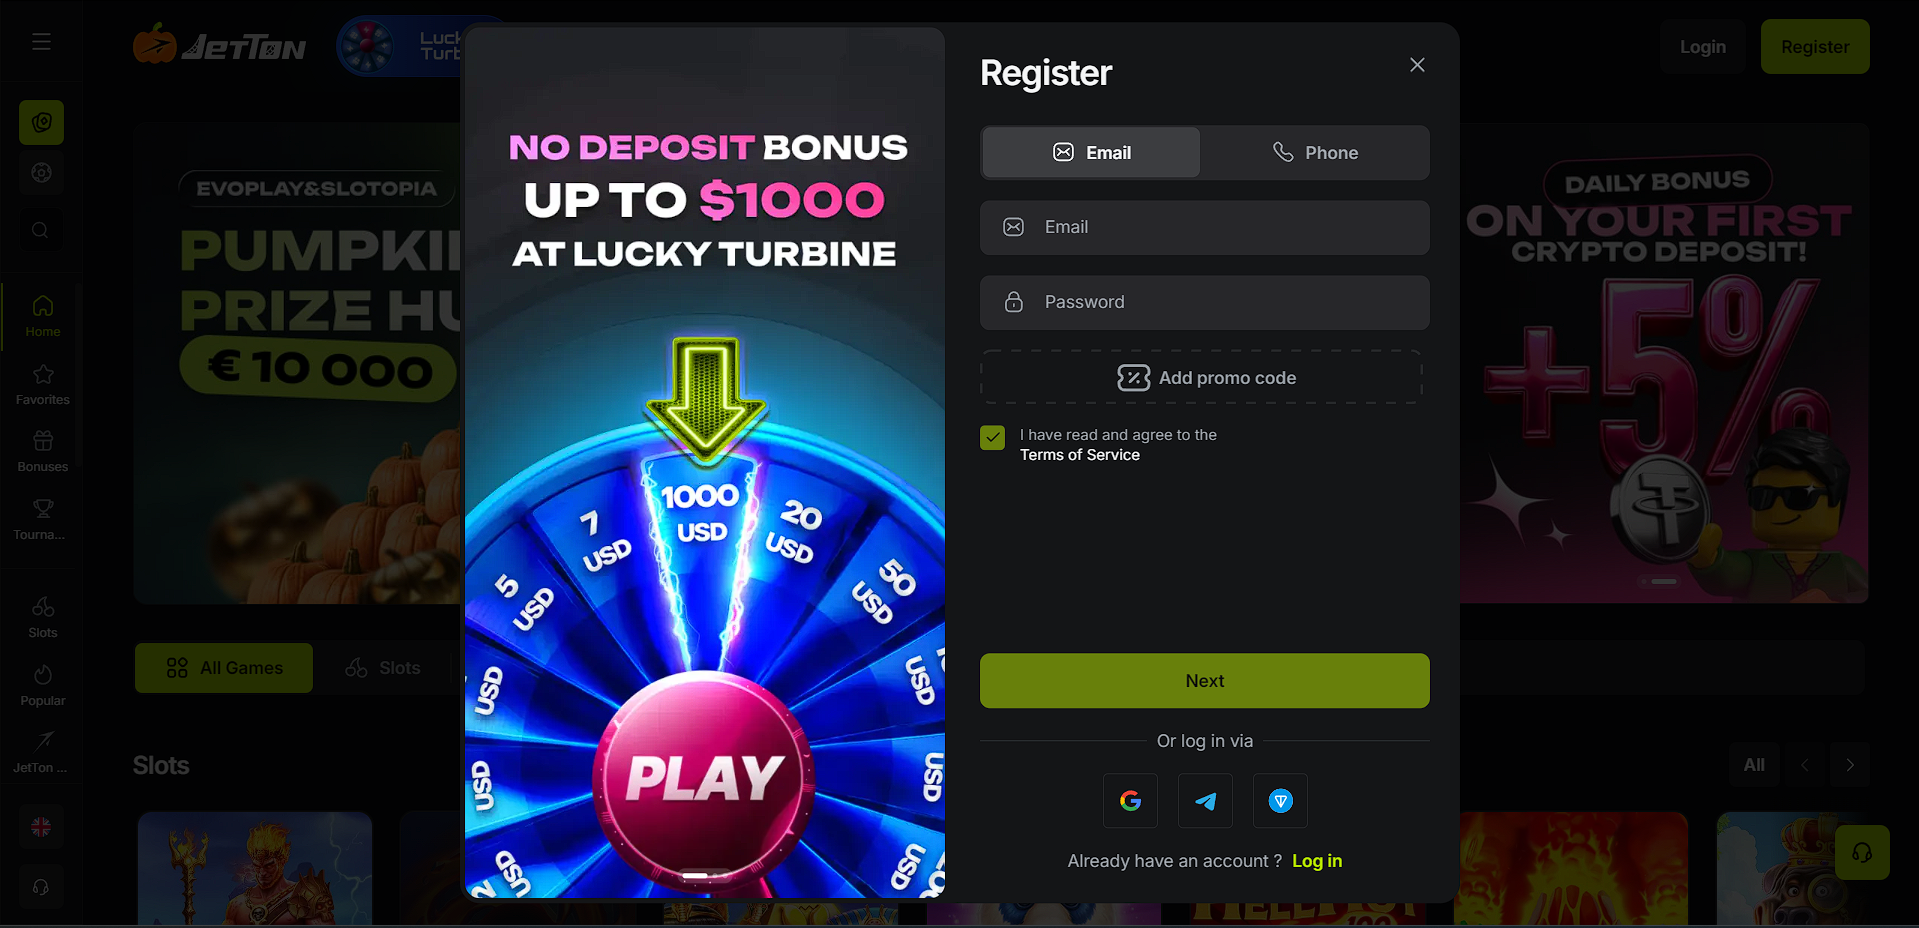This screenshot has width=1919, height=928.
Task: Follow the Log in link
Action: [1317, 861]
